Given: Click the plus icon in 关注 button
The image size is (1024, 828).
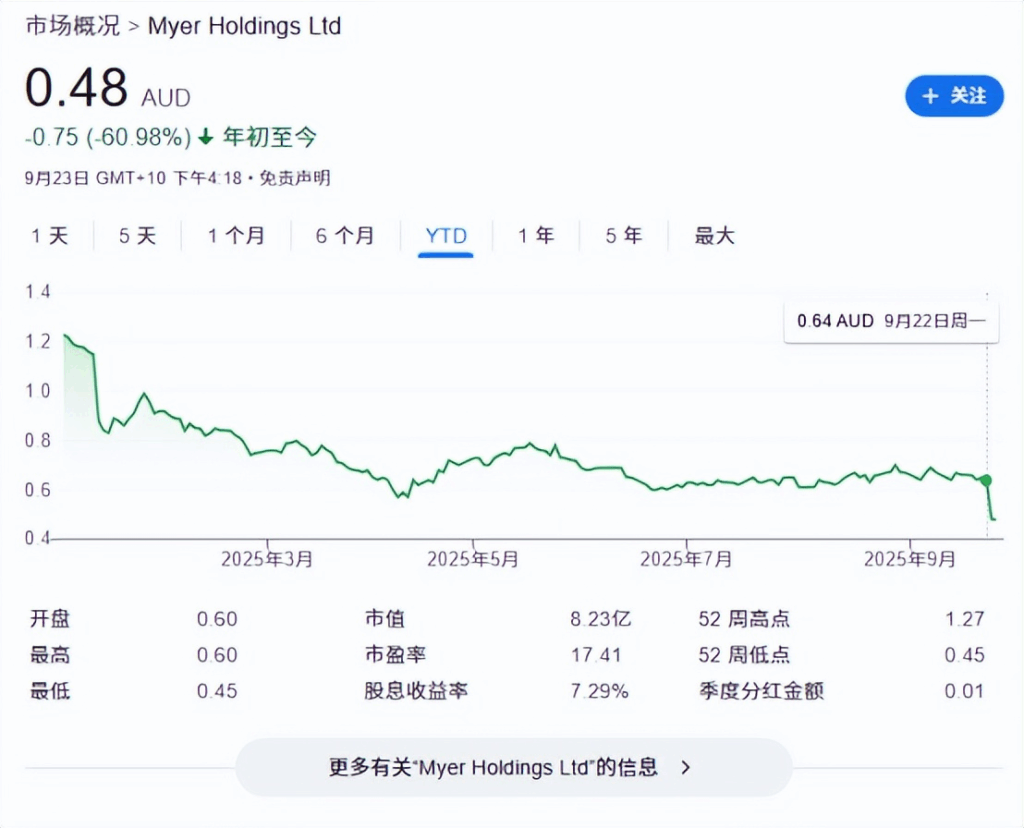Looking at the screenshot, I should pyautogui.click(x=930, y=96).
